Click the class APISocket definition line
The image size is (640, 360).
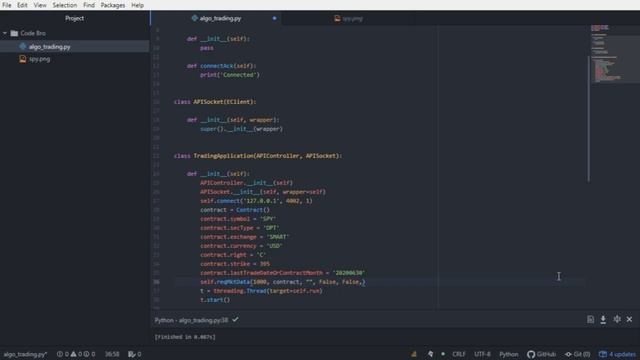tap(215, 102)
